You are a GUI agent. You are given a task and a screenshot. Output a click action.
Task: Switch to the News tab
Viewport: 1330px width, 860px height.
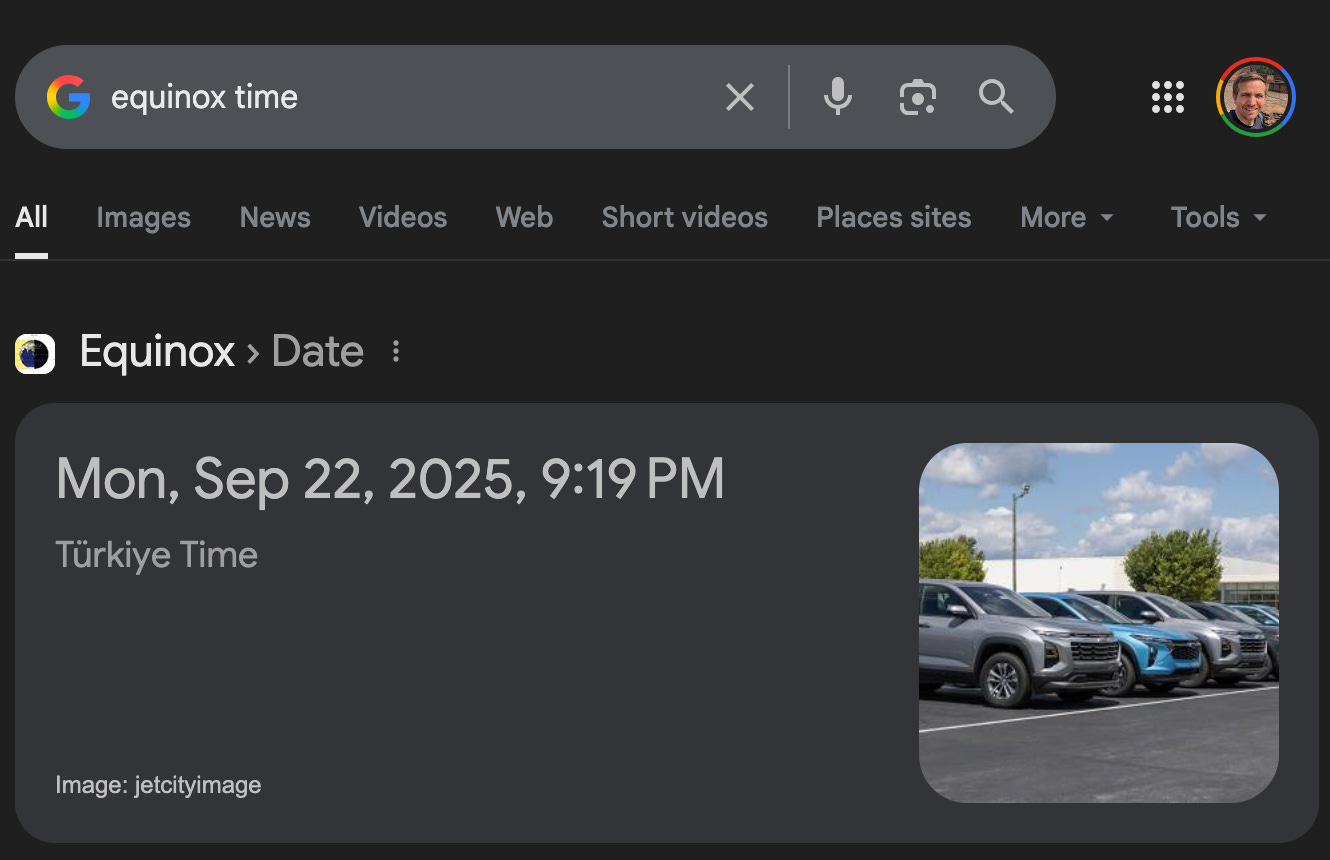(275, 217)
